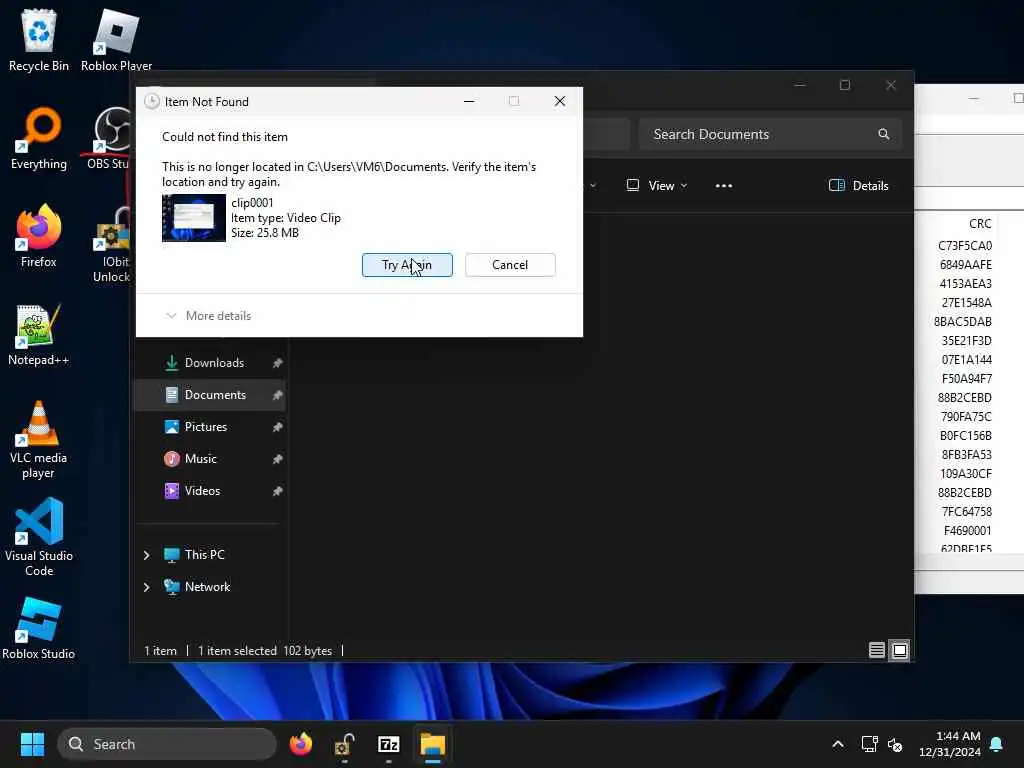Screen dimensions: 1024x768
Task: Close the Item Not Found dialog
Action: 560,101
